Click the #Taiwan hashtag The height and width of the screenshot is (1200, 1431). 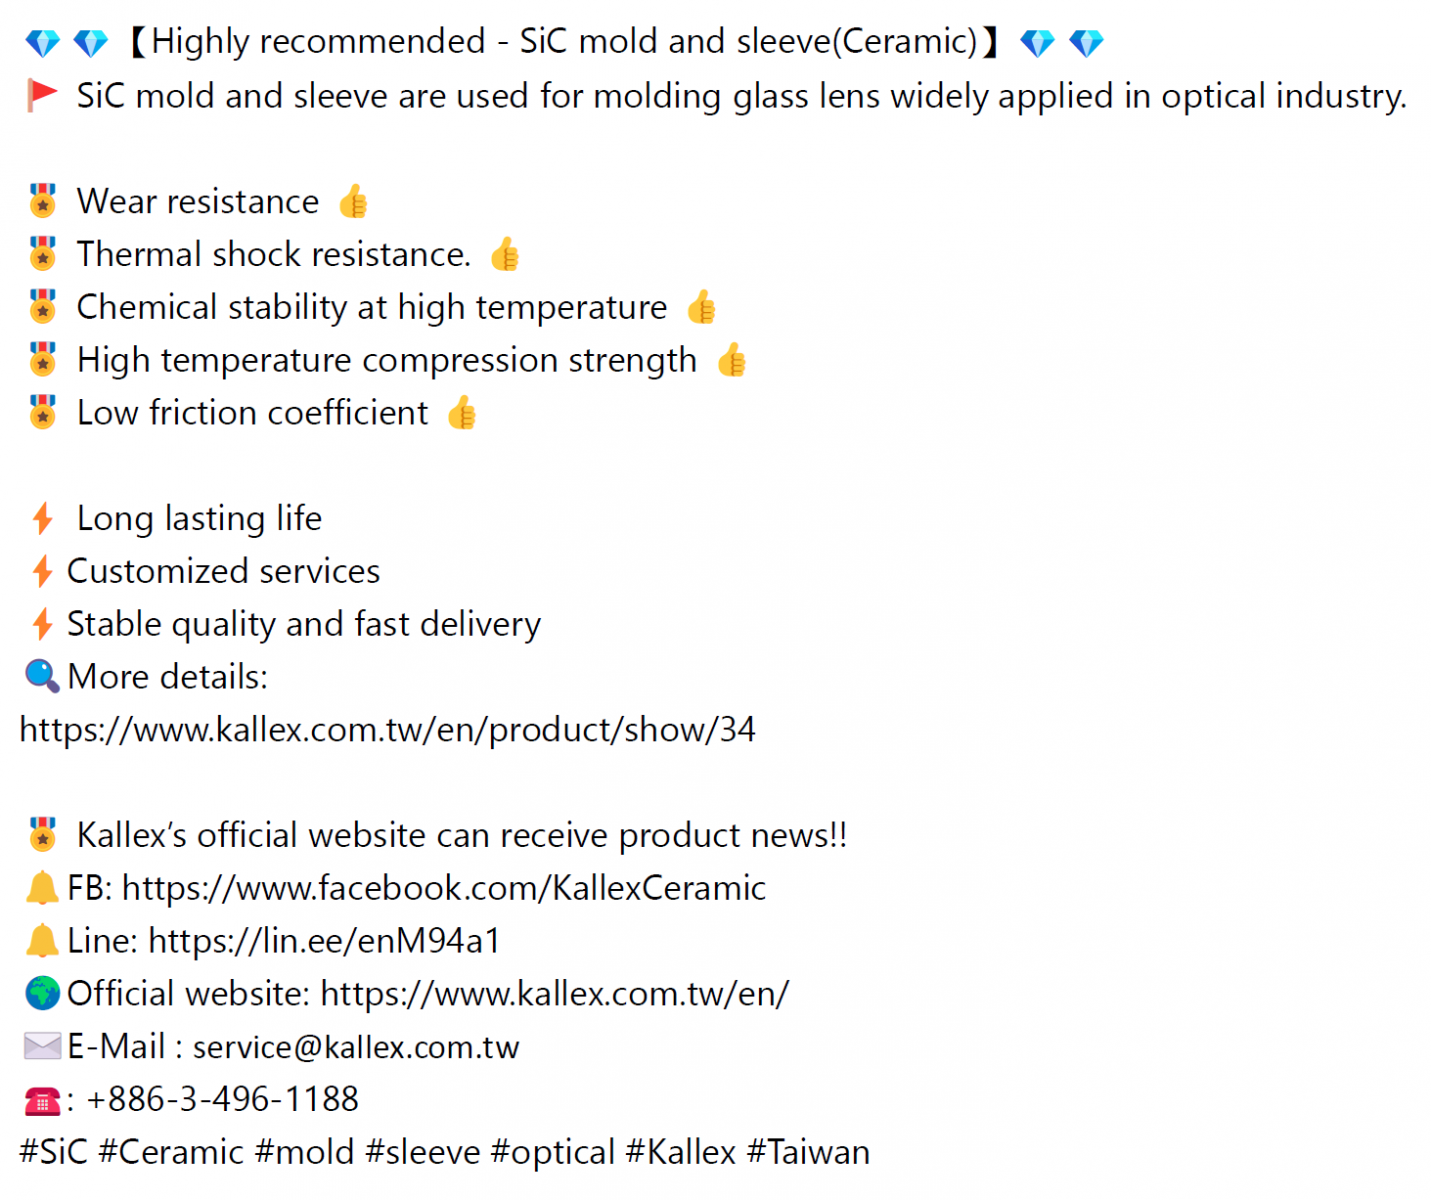tap(809, 1152)
